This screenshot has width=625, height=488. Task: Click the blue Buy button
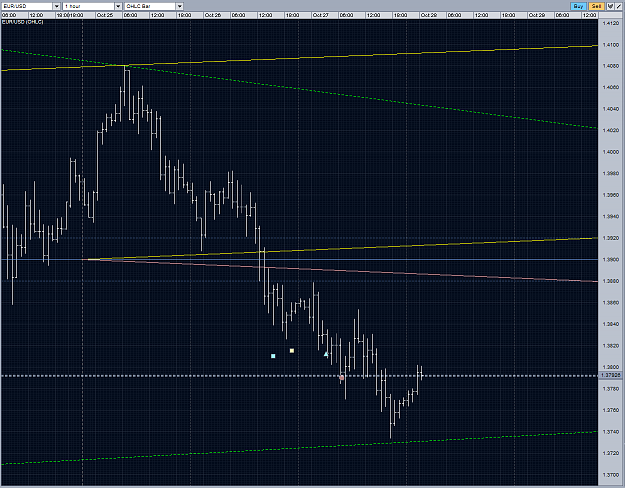[x=578, y=6]
